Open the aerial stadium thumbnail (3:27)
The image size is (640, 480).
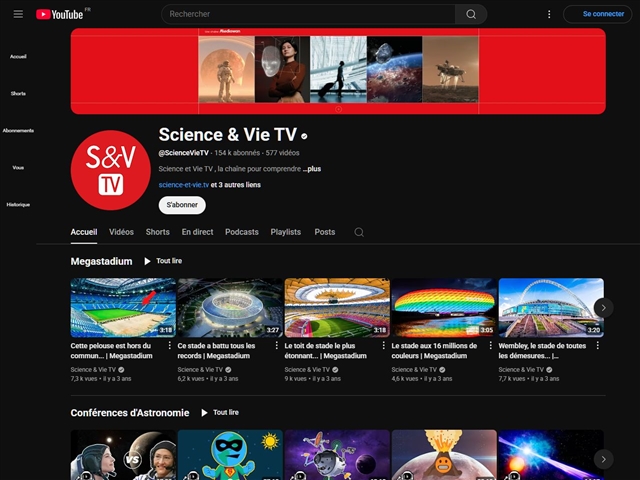(x=230, y=308)
